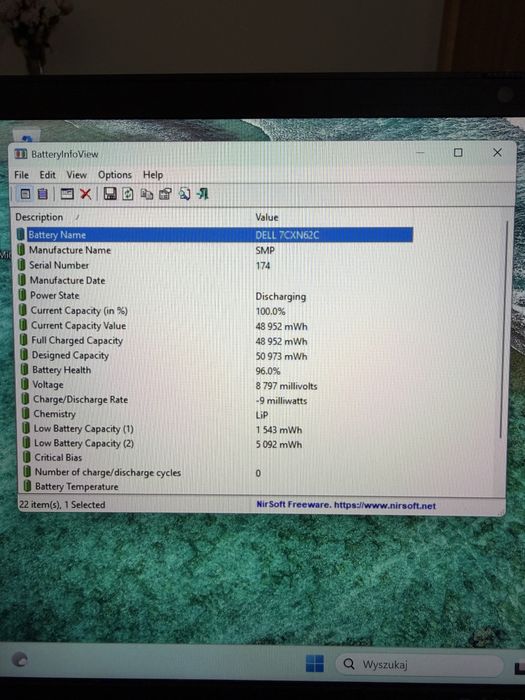Open the Options menu
Viewport: 525px width, 700px height.
coord(115,175)
